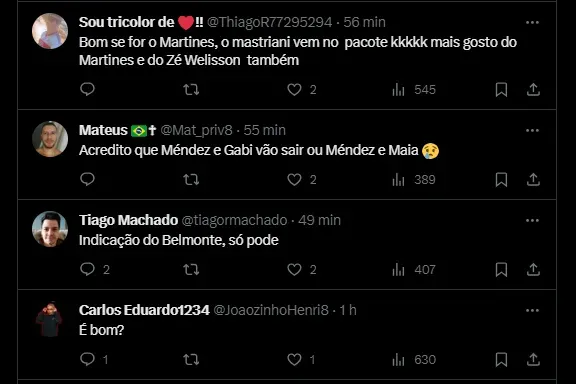Open @ThiagoR77295294 profile handle

coord(270,22)
